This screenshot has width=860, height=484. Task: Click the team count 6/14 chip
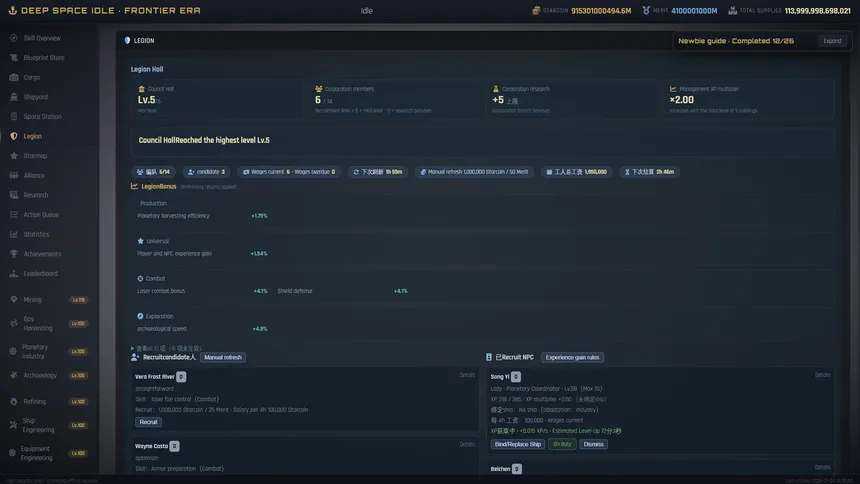[154, 172]
